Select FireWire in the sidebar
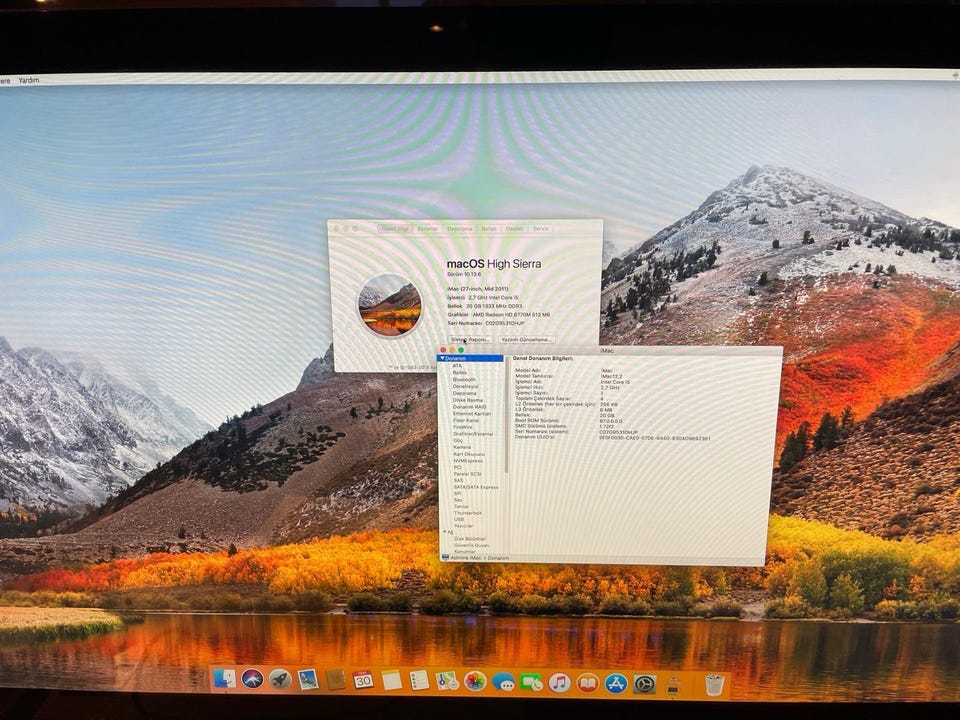This screenshot has width=960, height=720. [463, 427]
